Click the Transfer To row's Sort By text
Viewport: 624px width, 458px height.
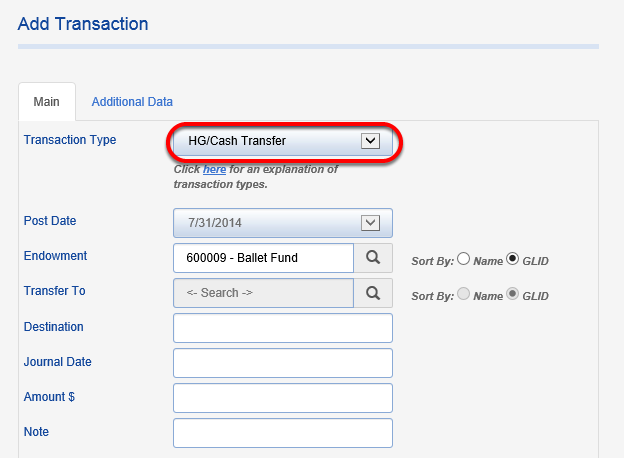(x=433, y=296)
